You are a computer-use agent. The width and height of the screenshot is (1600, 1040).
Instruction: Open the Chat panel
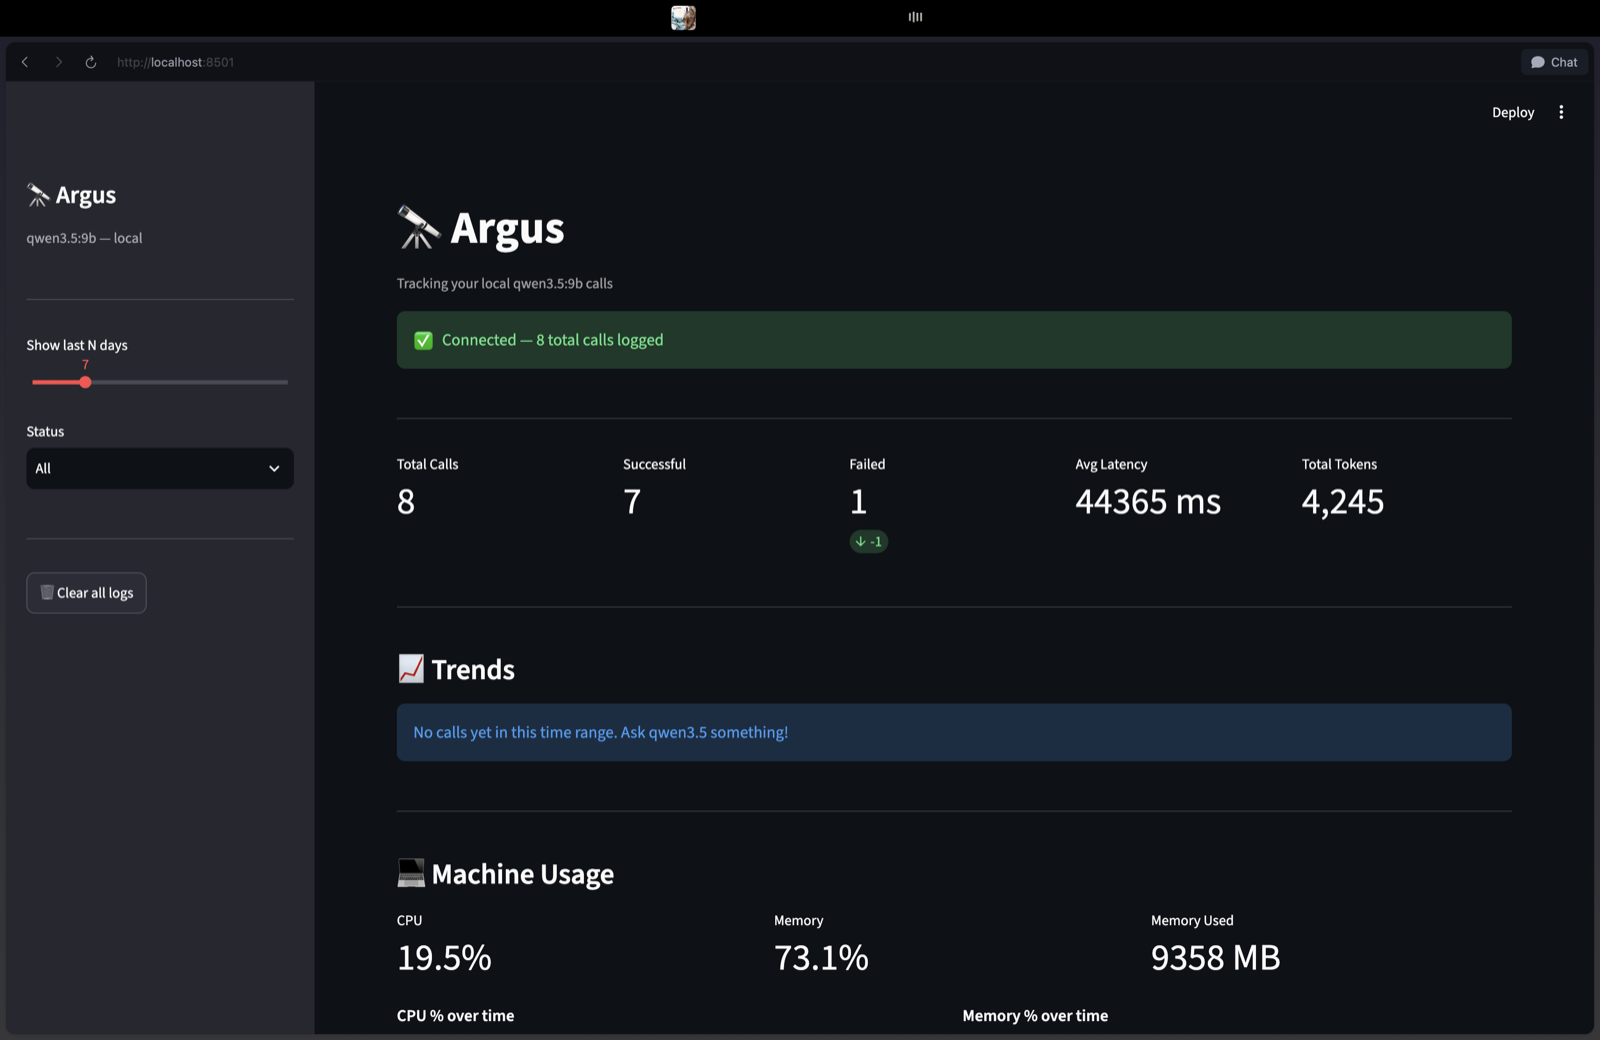coord(1554,62)
